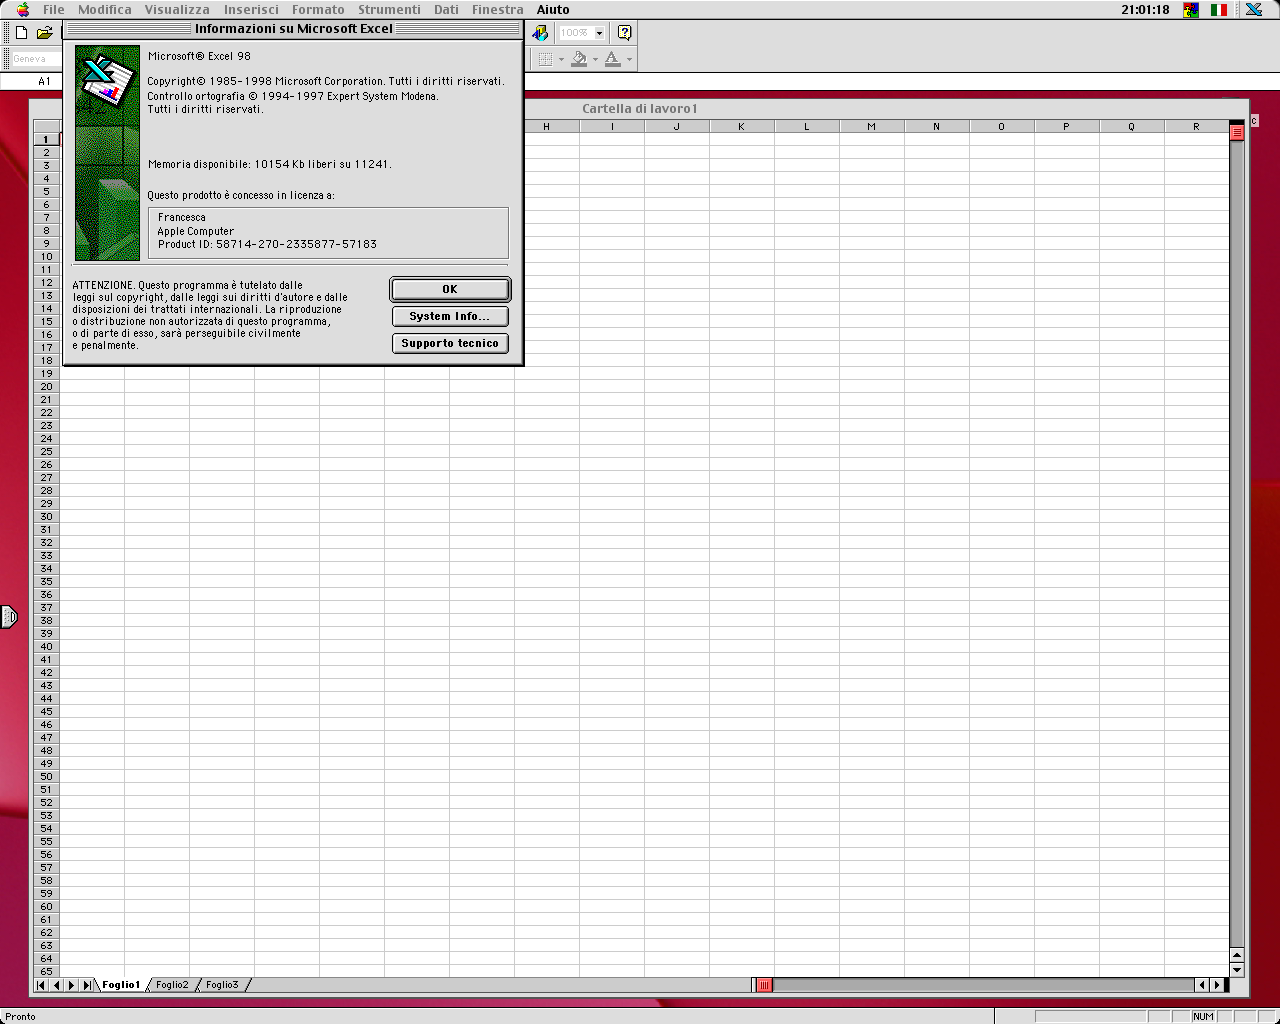Select row 30 header

(x=46, y=516)
